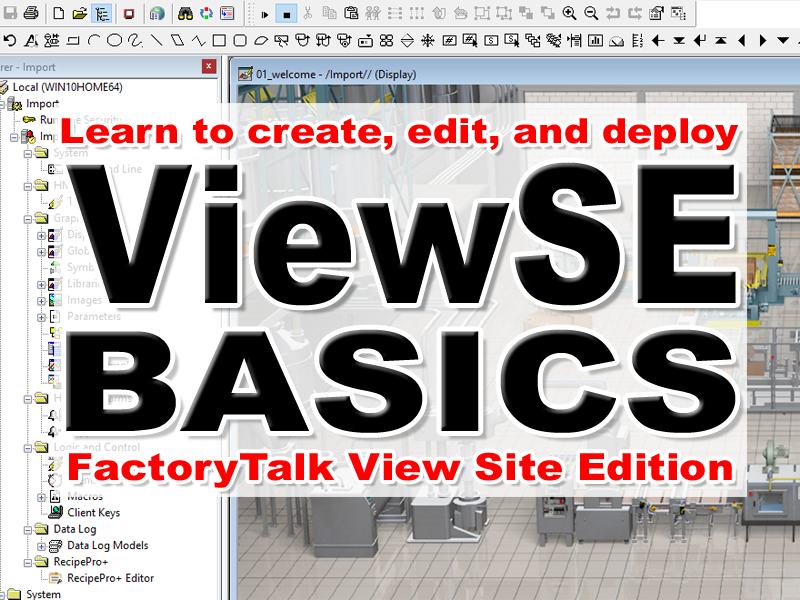Select the square-cornered Rectangle tool
Screen dimensions: 800x600
[219, 40]
